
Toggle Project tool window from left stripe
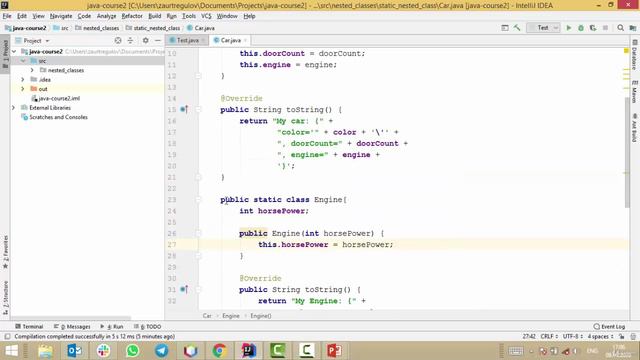tap(5, 54)
